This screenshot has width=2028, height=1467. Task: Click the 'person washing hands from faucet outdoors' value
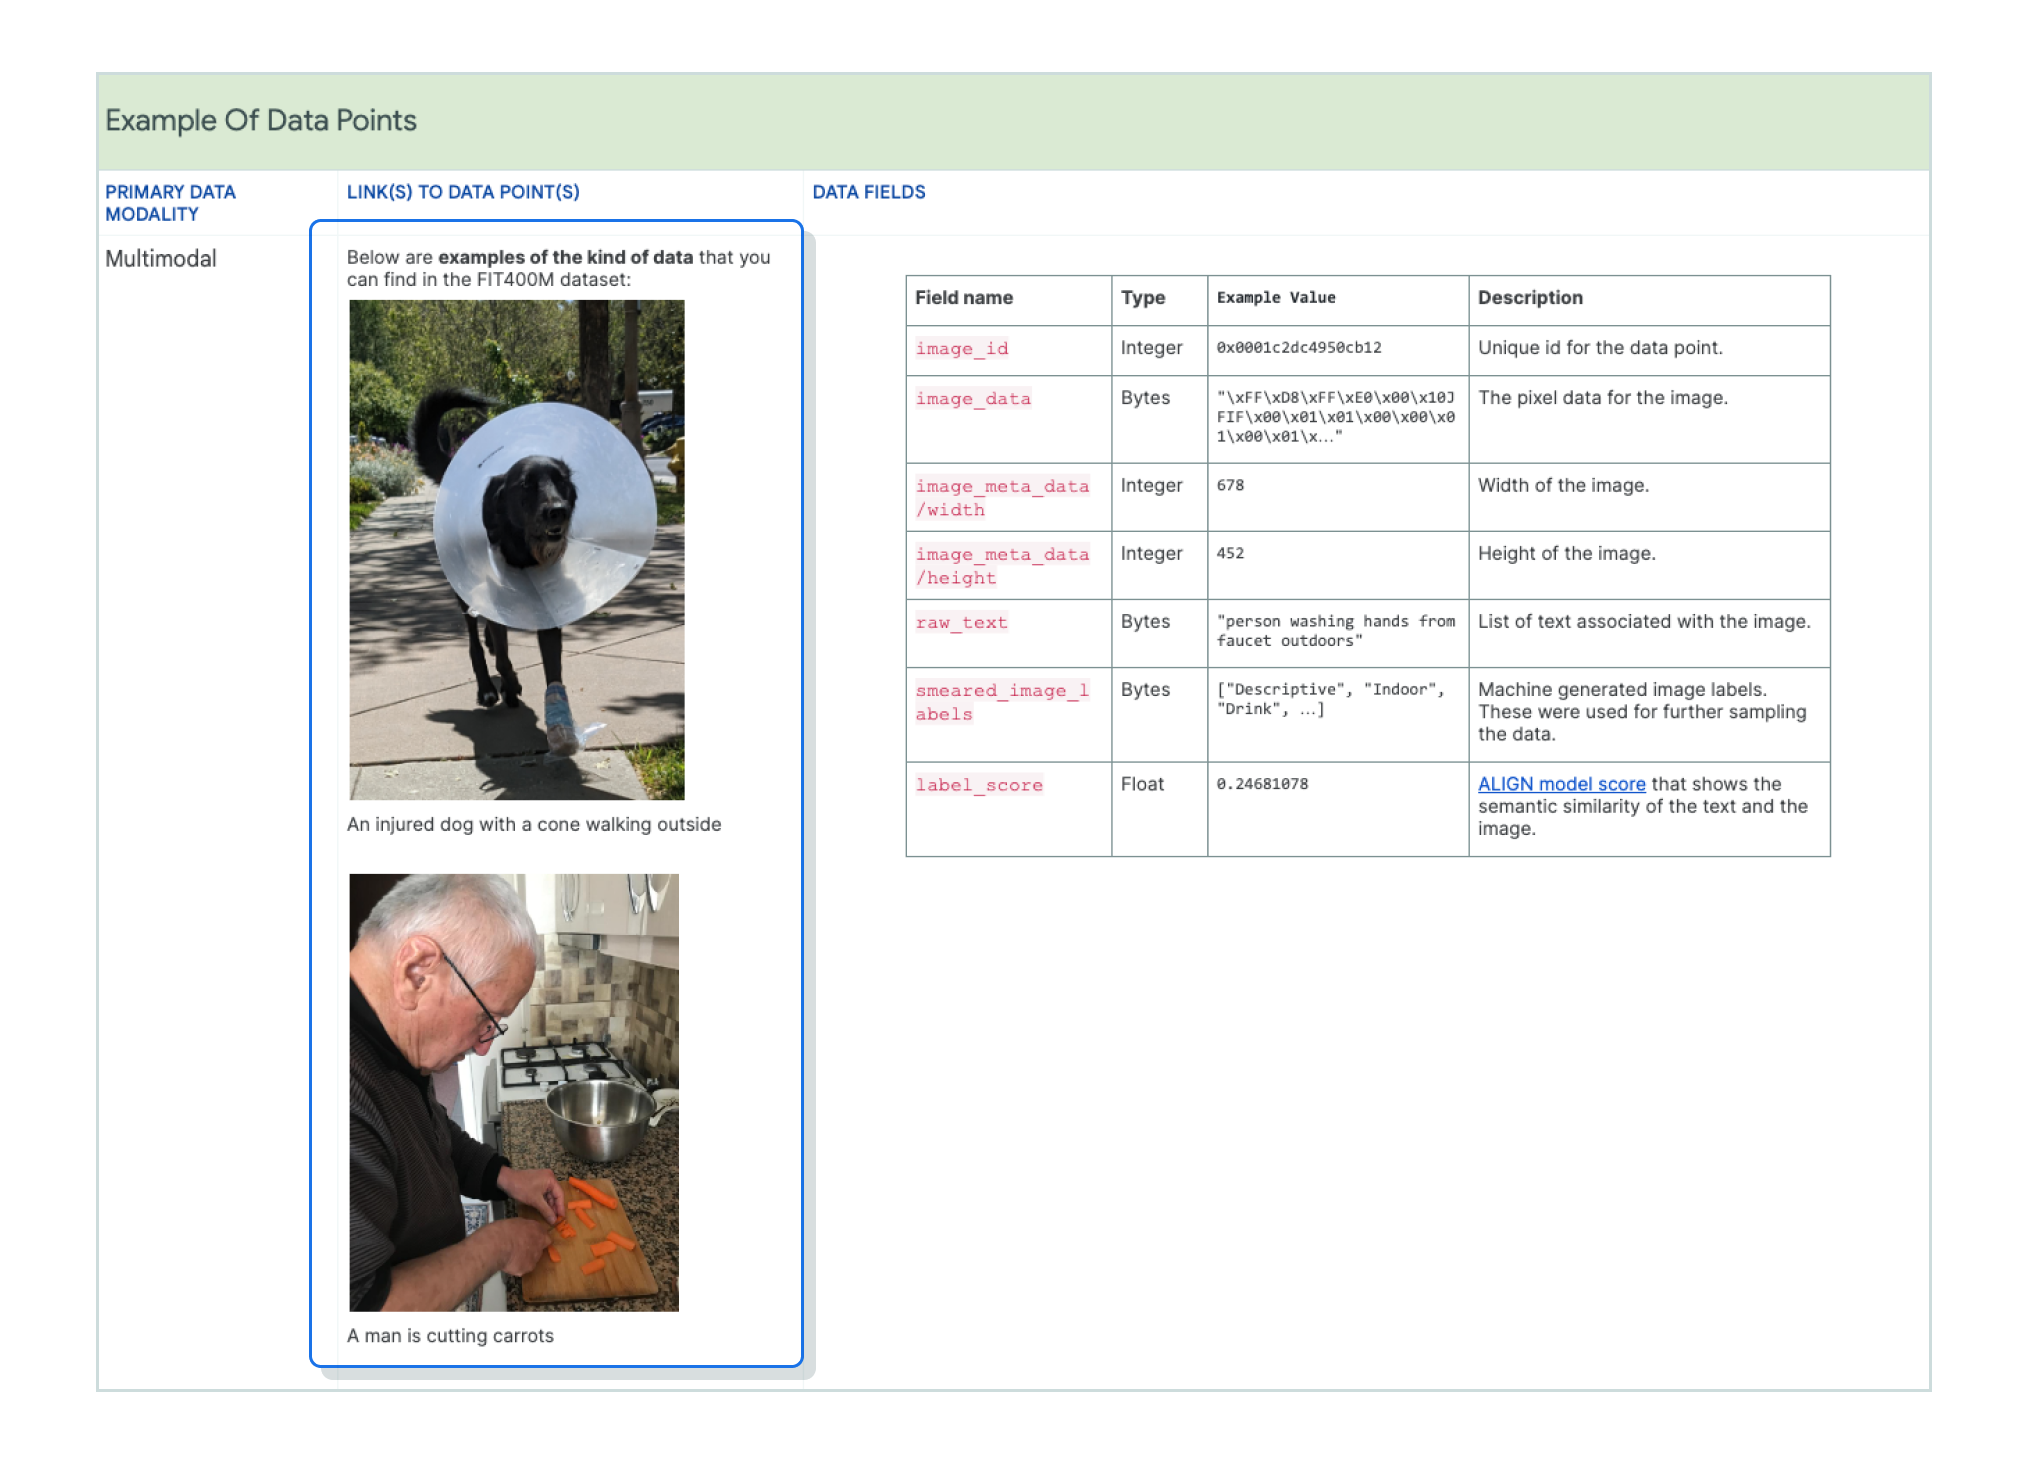pos(1336,631)
